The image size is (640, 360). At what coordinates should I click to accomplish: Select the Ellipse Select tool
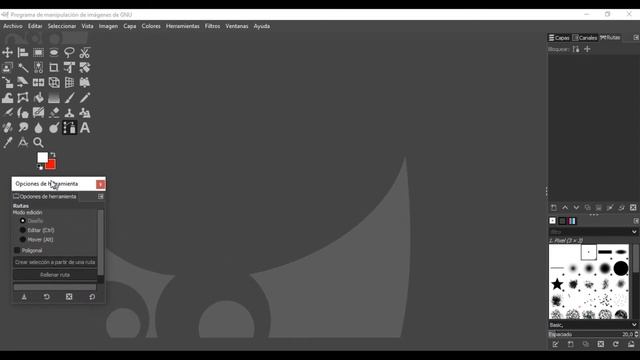pyautogui.click(x=54, y=52)
